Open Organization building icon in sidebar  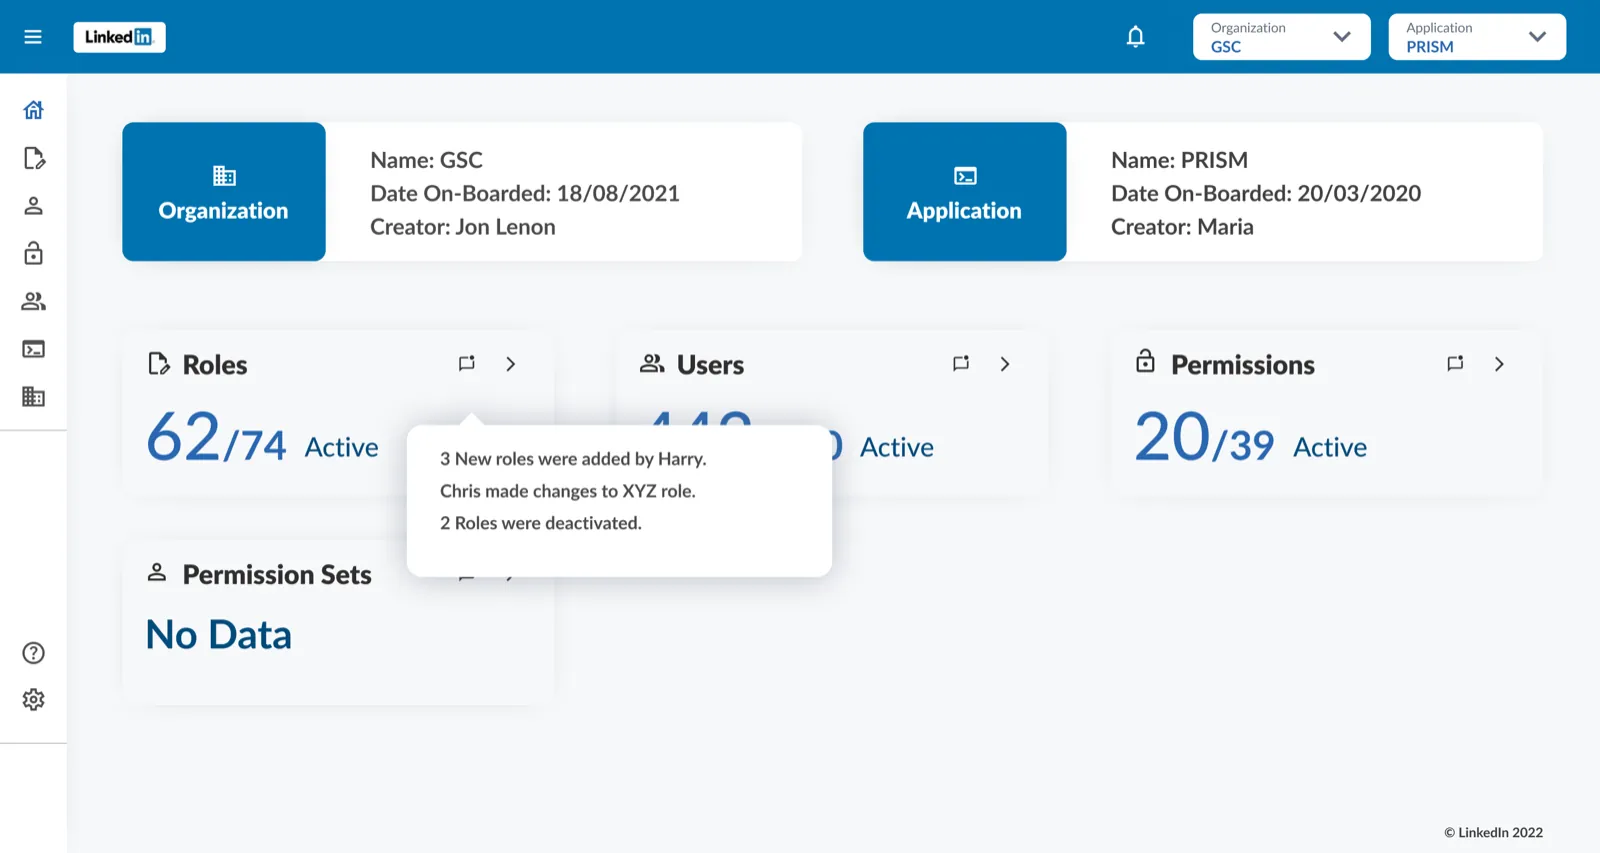(x=33, y=397)
